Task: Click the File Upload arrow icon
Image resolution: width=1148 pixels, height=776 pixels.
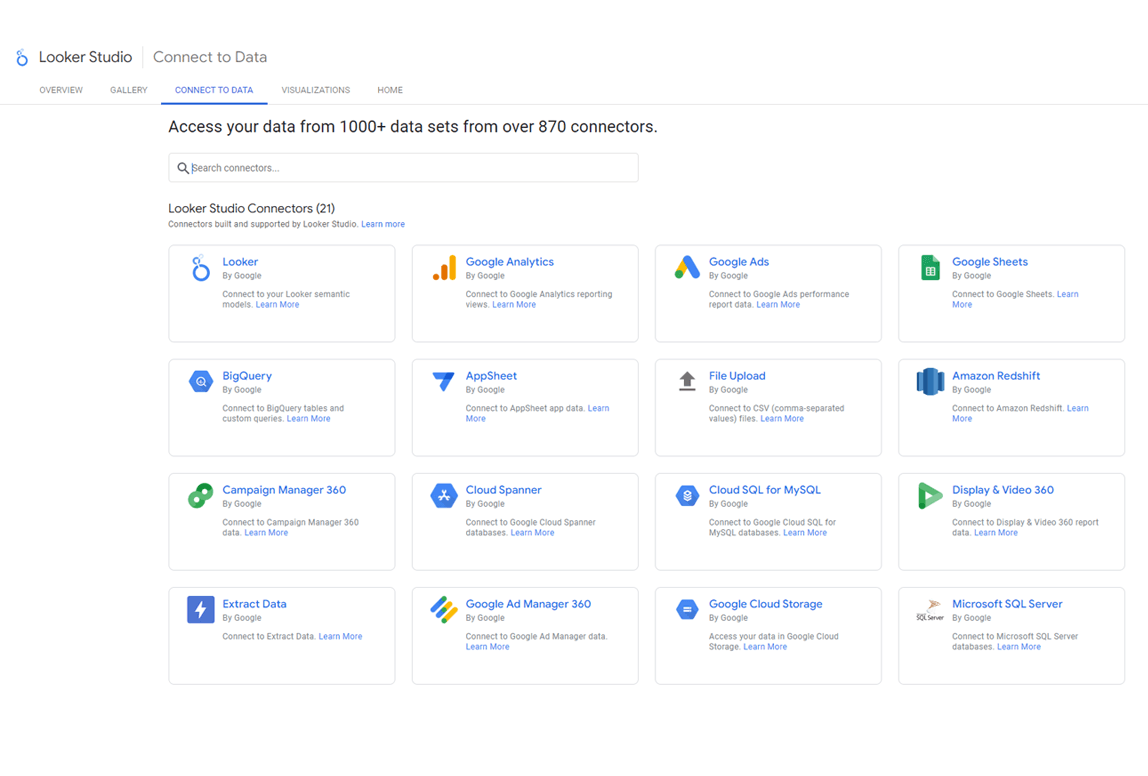Action: (x=687, y=381)
